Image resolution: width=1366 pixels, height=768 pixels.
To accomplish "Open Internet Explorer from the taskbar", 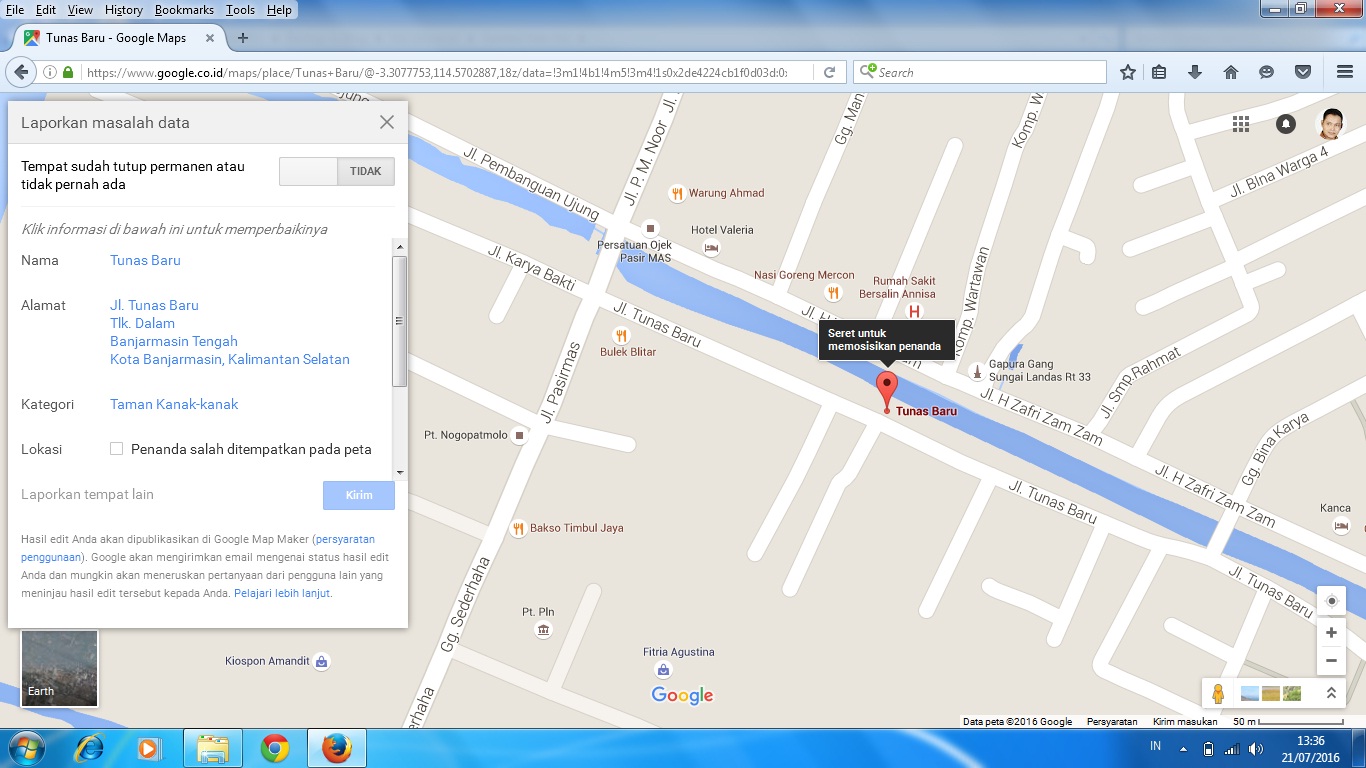I will [x=90, y=748].
